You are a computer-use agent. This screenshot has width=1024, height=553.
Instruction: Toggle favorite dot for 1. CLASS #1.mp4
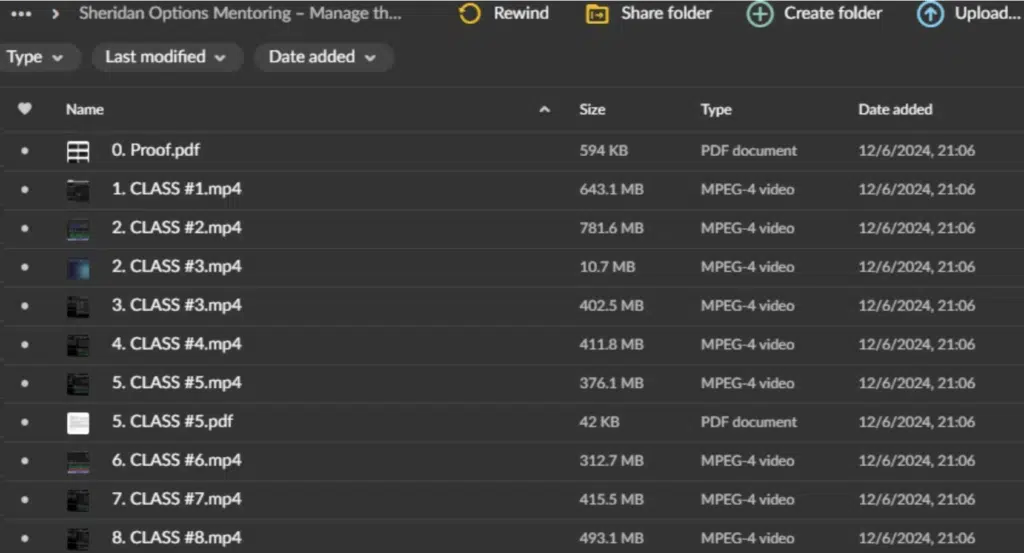click(24, 189)
